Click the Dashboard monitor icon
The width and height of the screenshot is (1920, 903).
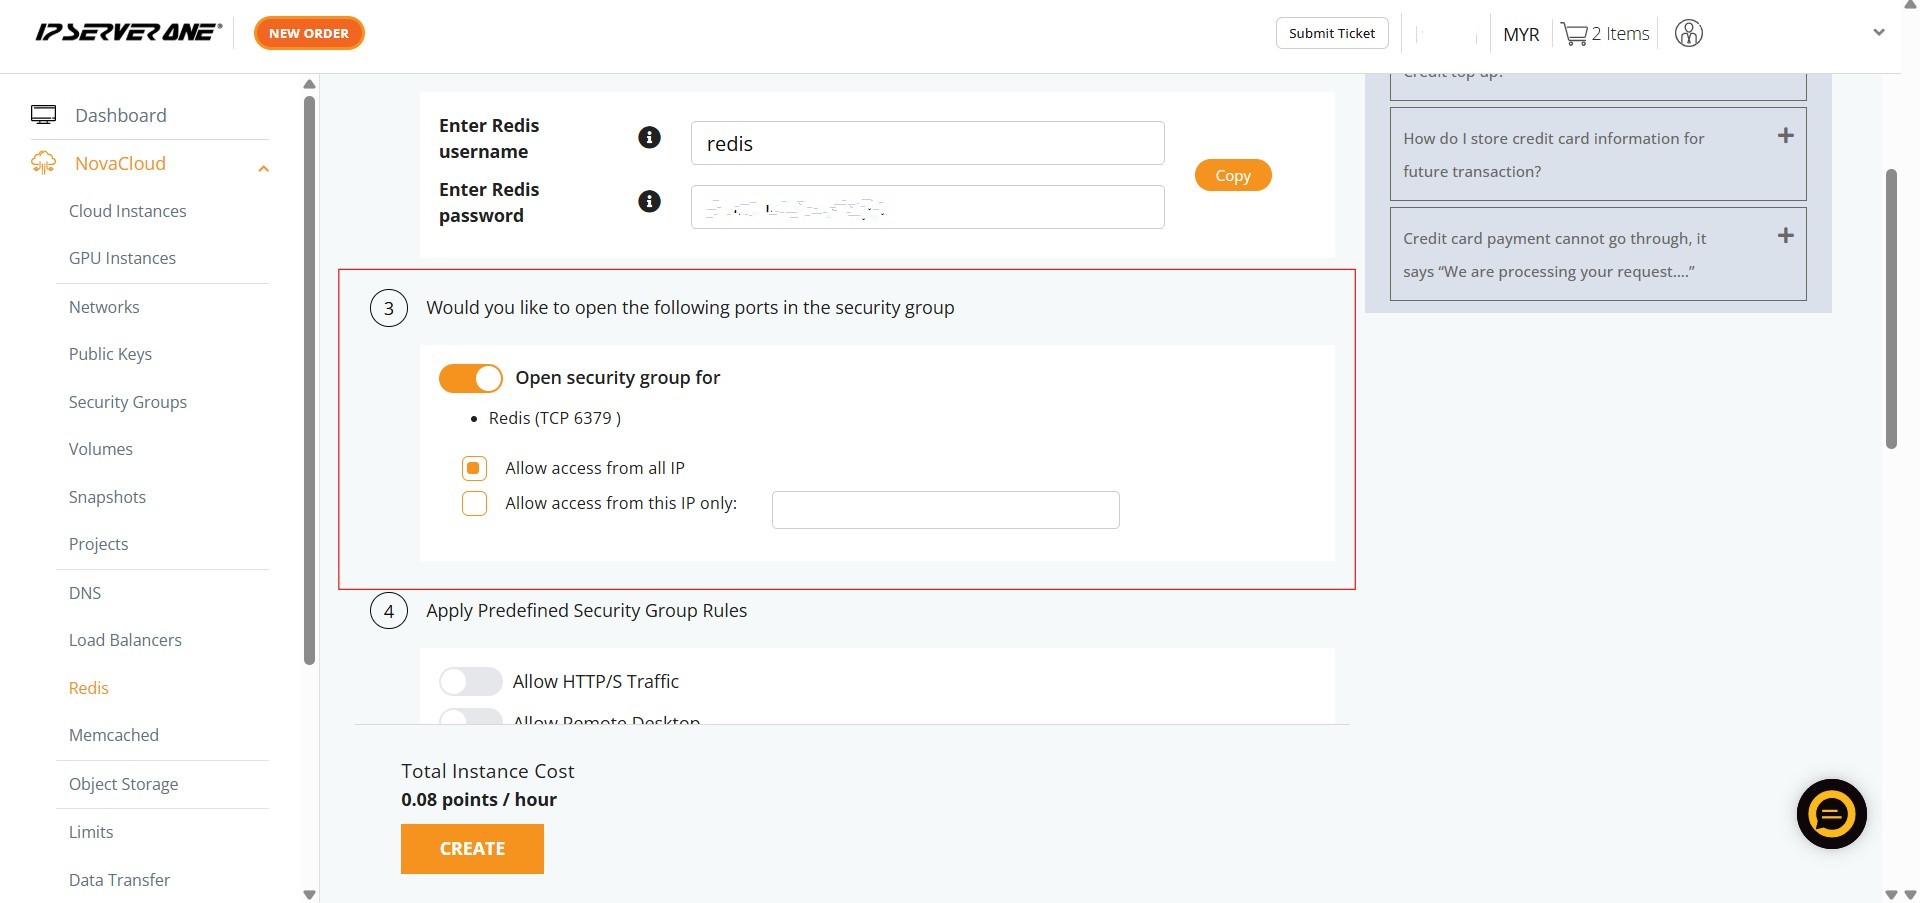pos(43,115)
